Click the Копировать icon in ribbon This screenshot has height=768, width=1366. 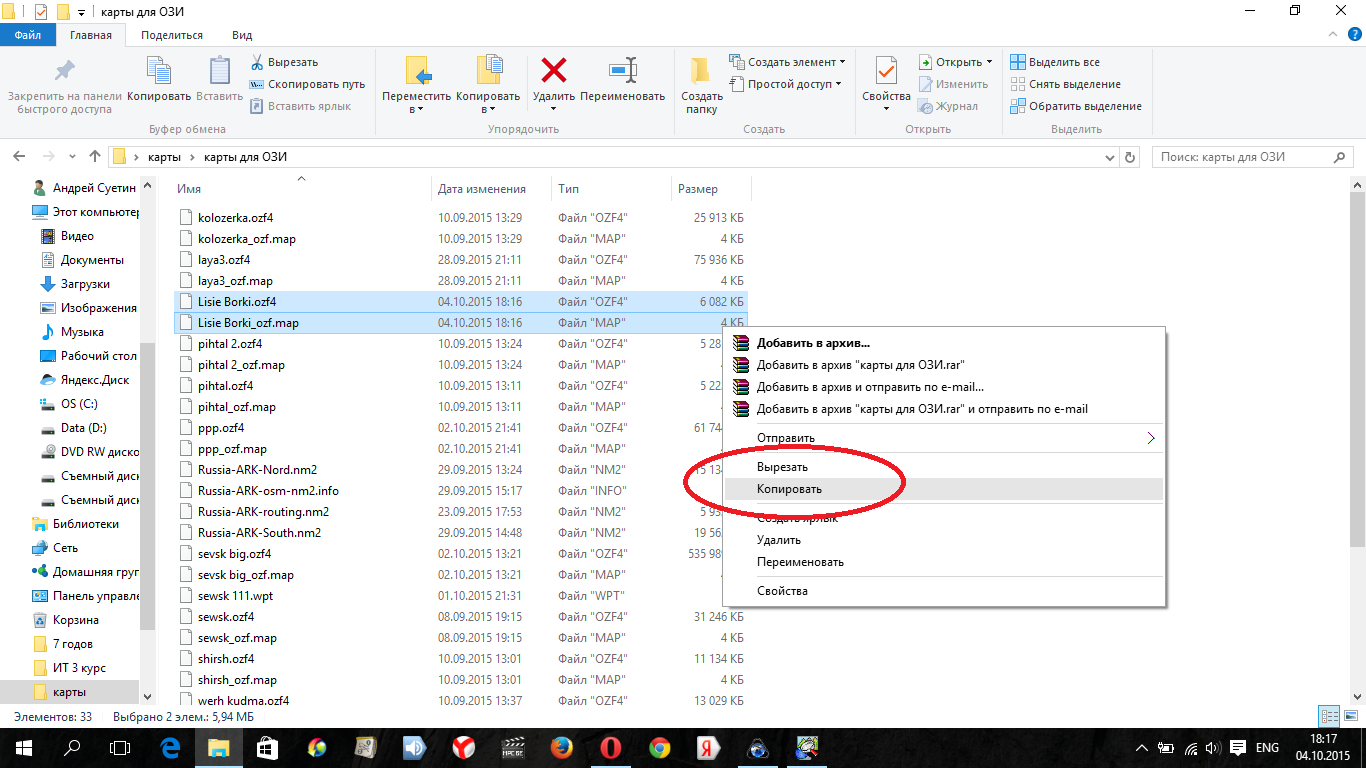click(159, 72)
